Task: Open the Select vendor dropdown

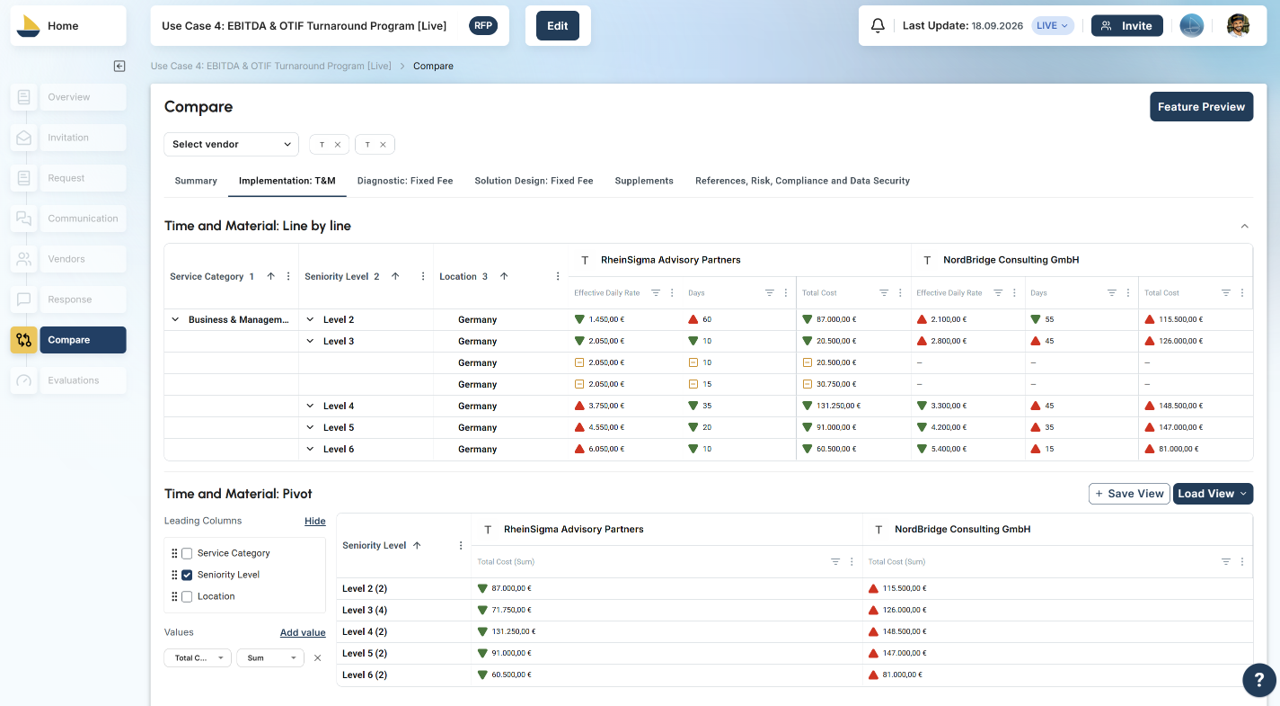Action: [x=231, y=145]
